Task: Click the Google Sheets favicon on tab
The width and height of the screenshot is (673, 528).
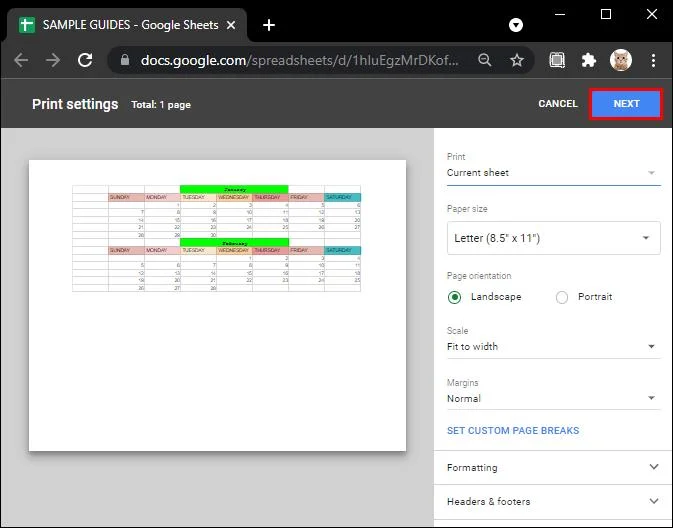Action: [27, 25]
